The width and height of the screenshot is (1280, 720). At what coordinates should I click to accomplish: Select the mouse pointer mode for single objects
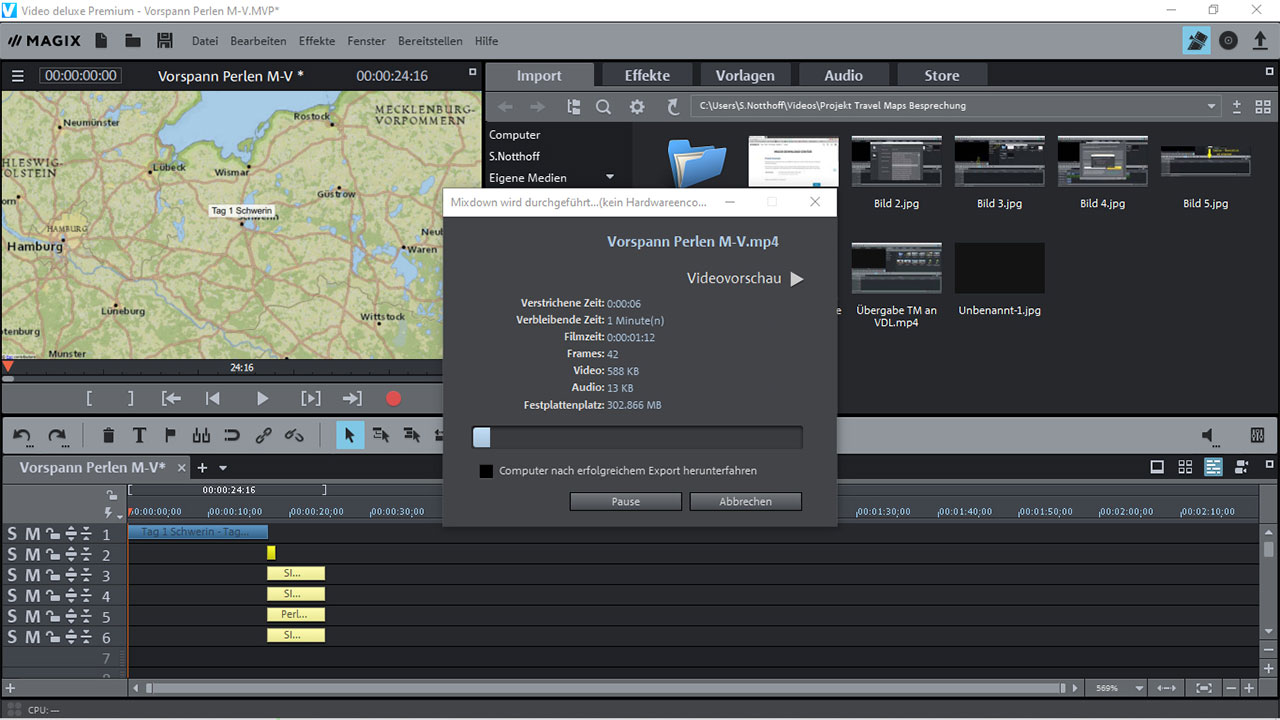tap(349, 435)
